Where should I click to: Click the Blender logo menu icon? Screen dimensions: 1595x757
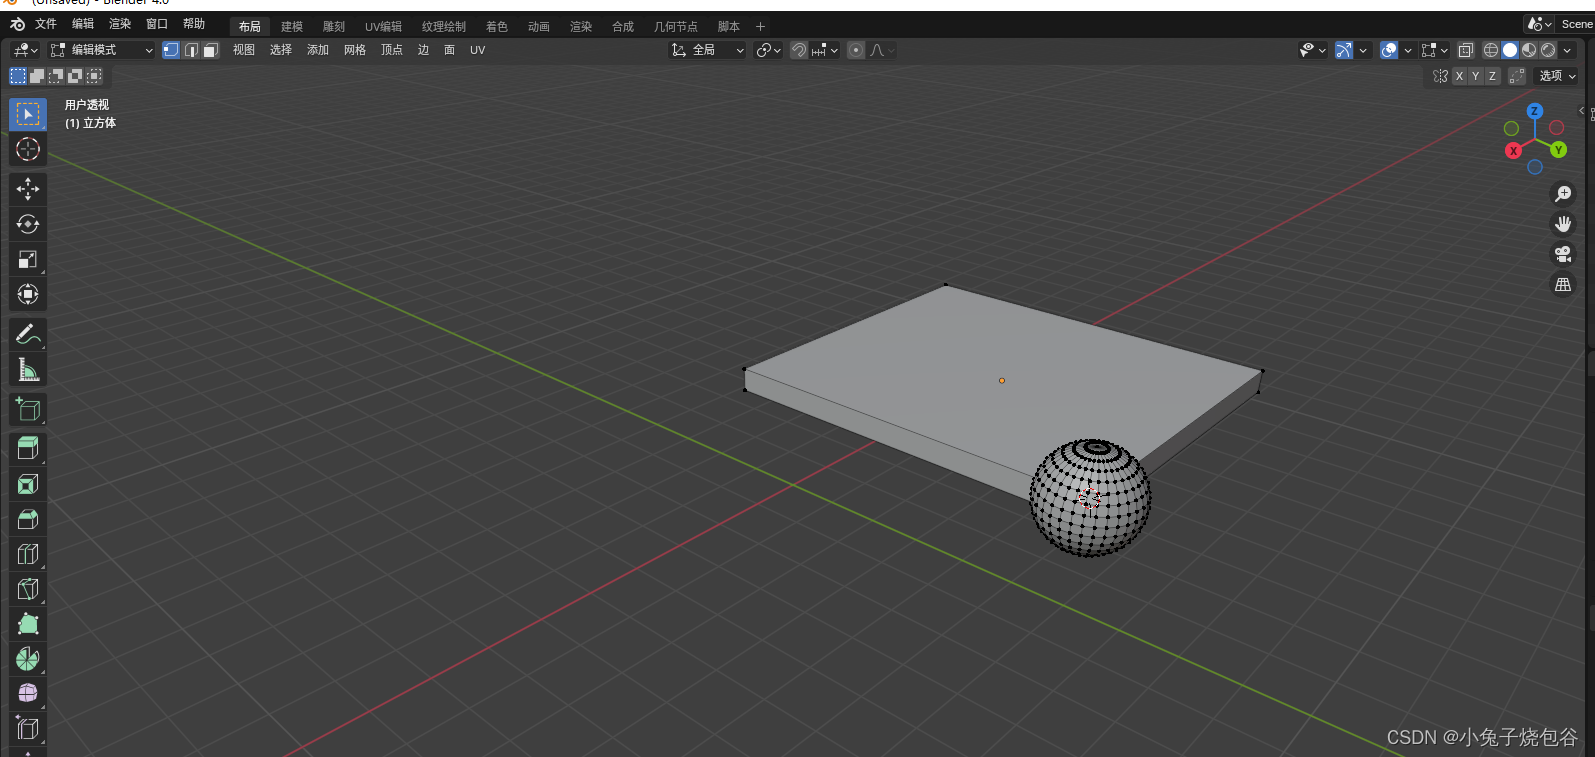17,24
